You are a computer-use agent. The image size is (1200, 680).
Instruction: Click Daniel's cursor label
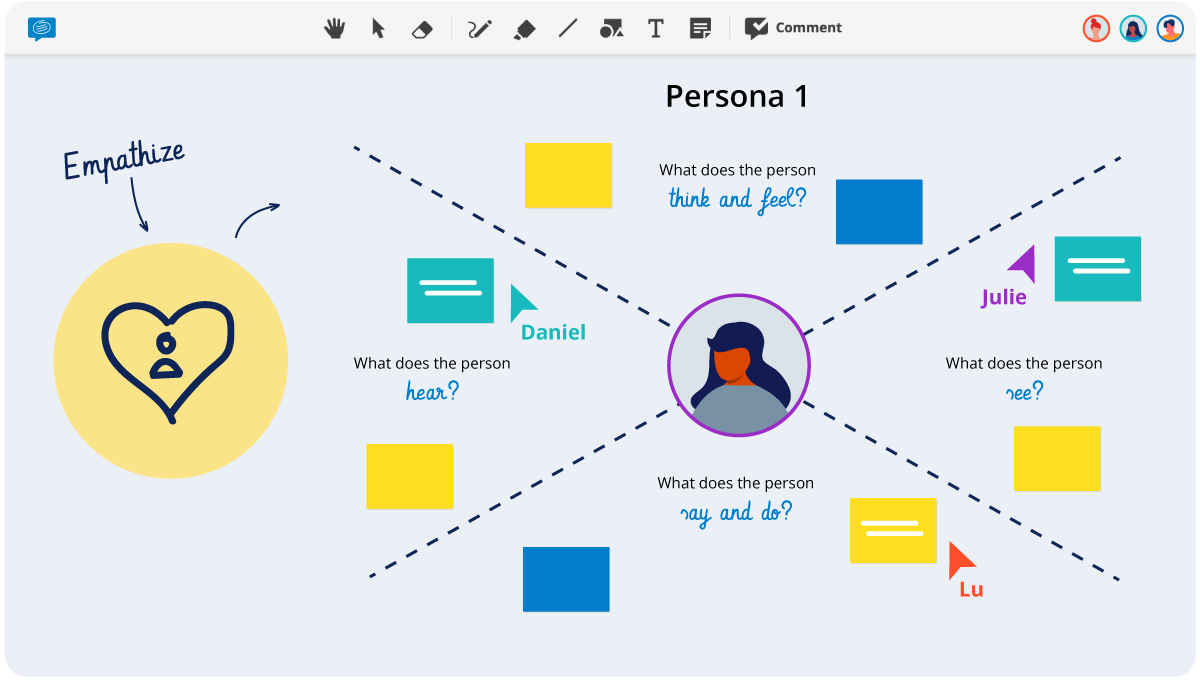click(x=553, y=333)
